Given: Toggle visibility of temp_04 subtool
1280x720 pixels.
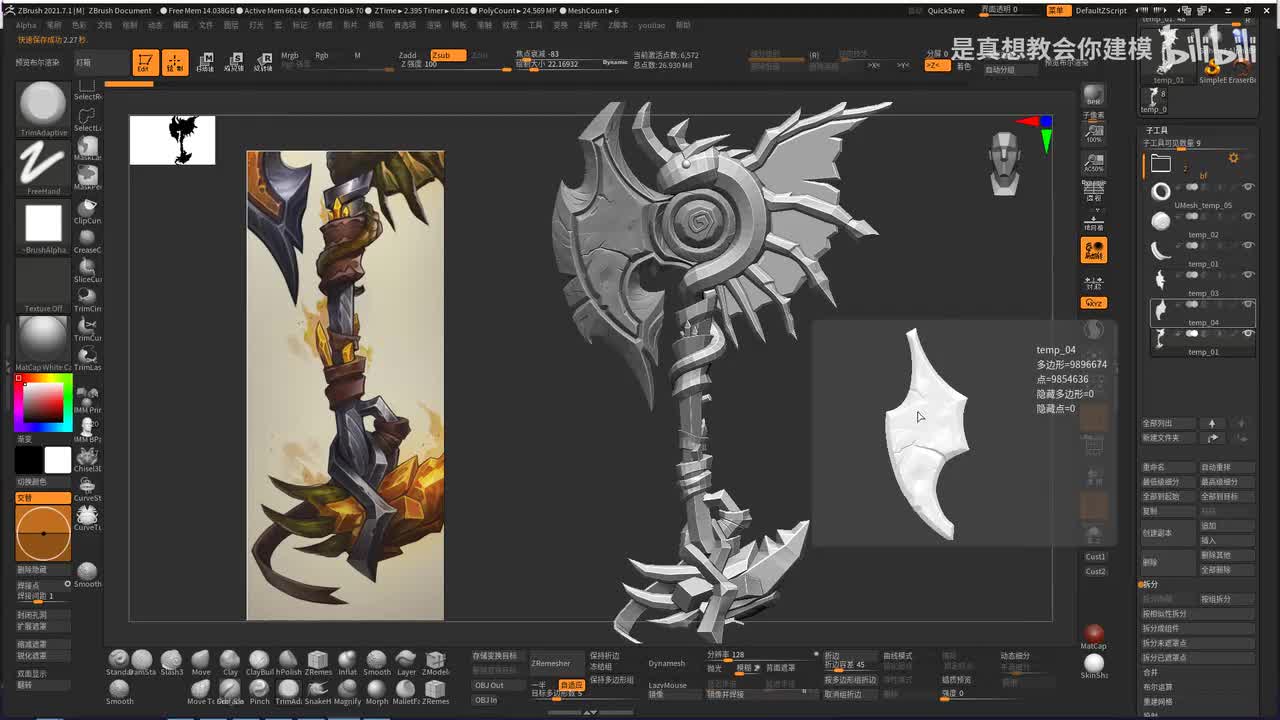Looking at the screenshot, I should (x=1248, y=304).
